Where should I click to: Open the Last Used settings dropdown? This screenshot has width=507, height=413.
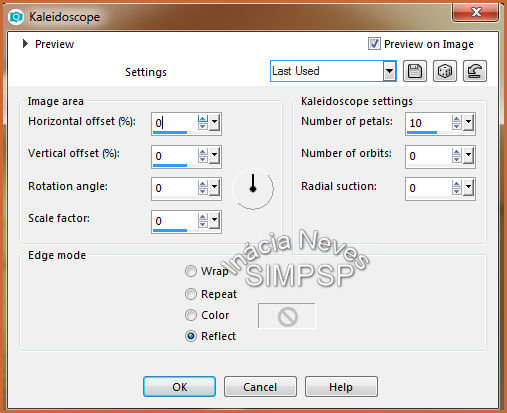click(389, 71)
